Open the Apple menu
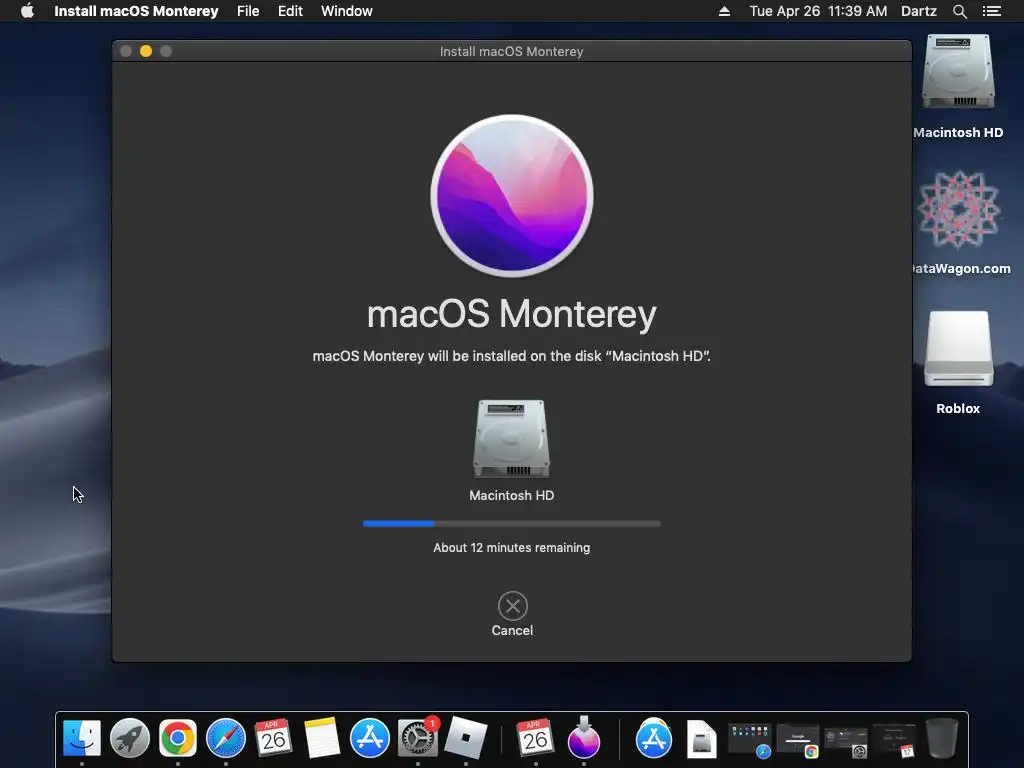Screen dimensions: 1024x768 pyautogui.click(x=27, y=11)
